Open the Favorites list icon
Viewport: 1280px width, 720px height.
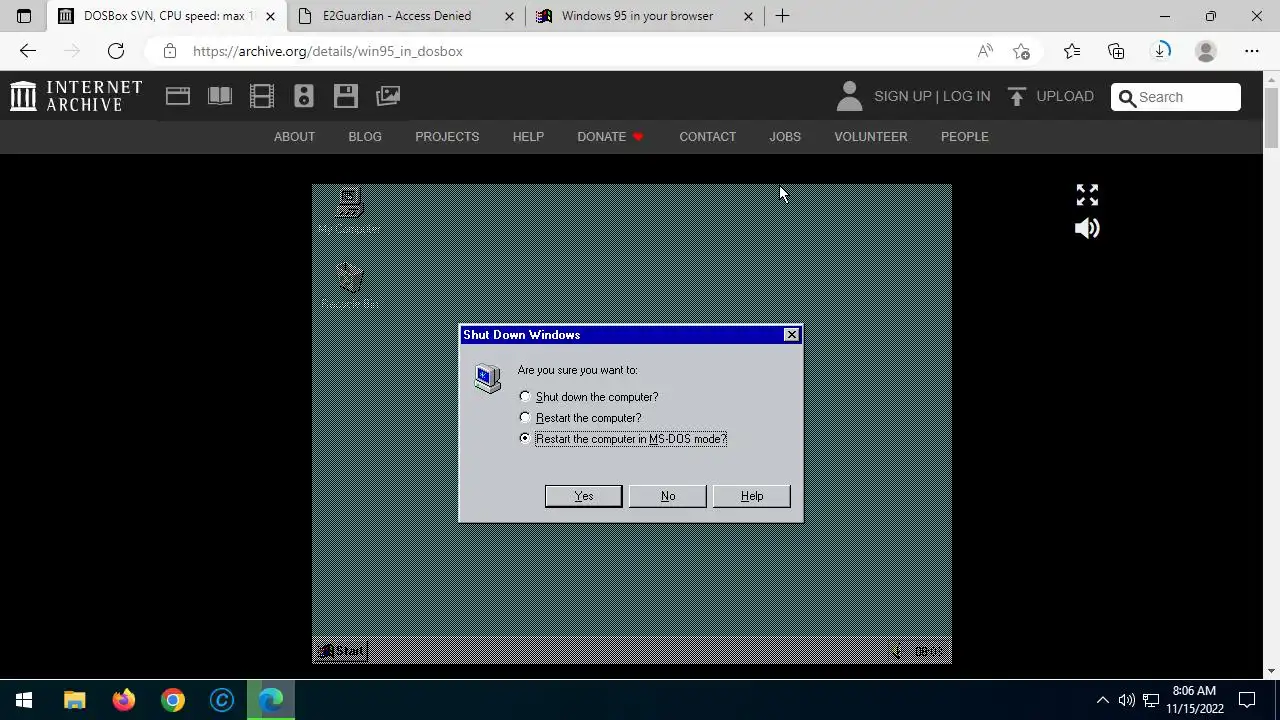(1072, 51)
